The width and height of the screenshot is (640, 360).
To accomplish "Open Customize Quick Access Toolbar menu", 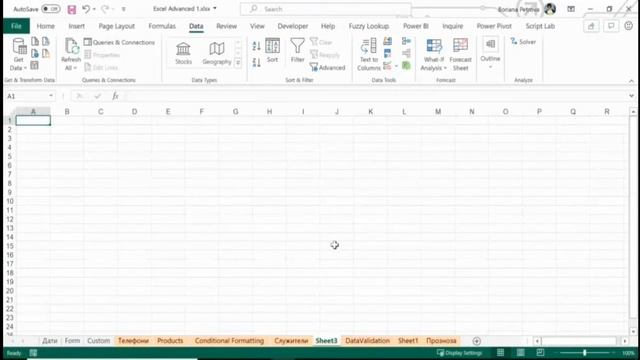I will tap(124, 9).
